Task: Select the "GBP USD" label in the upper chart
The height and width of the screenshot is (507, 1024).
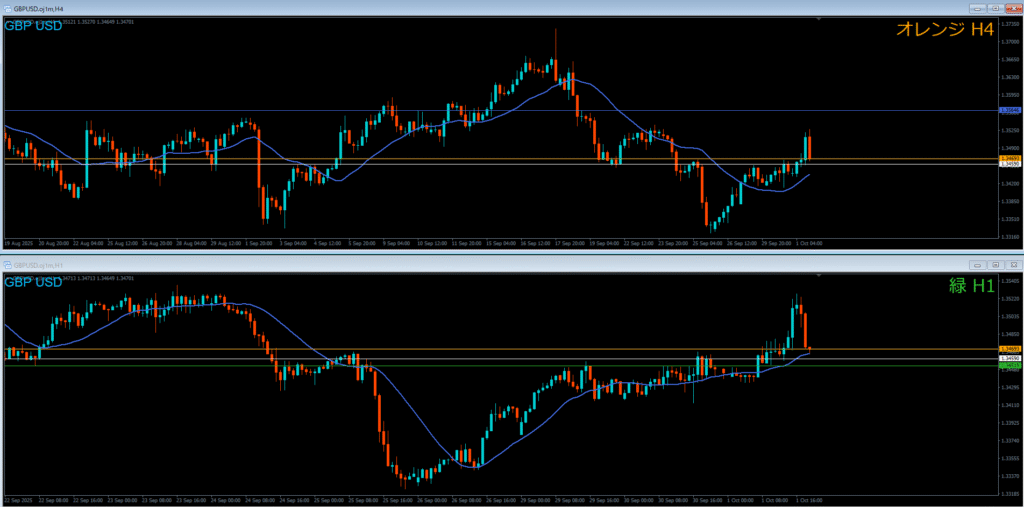Action: click(33, 25)
